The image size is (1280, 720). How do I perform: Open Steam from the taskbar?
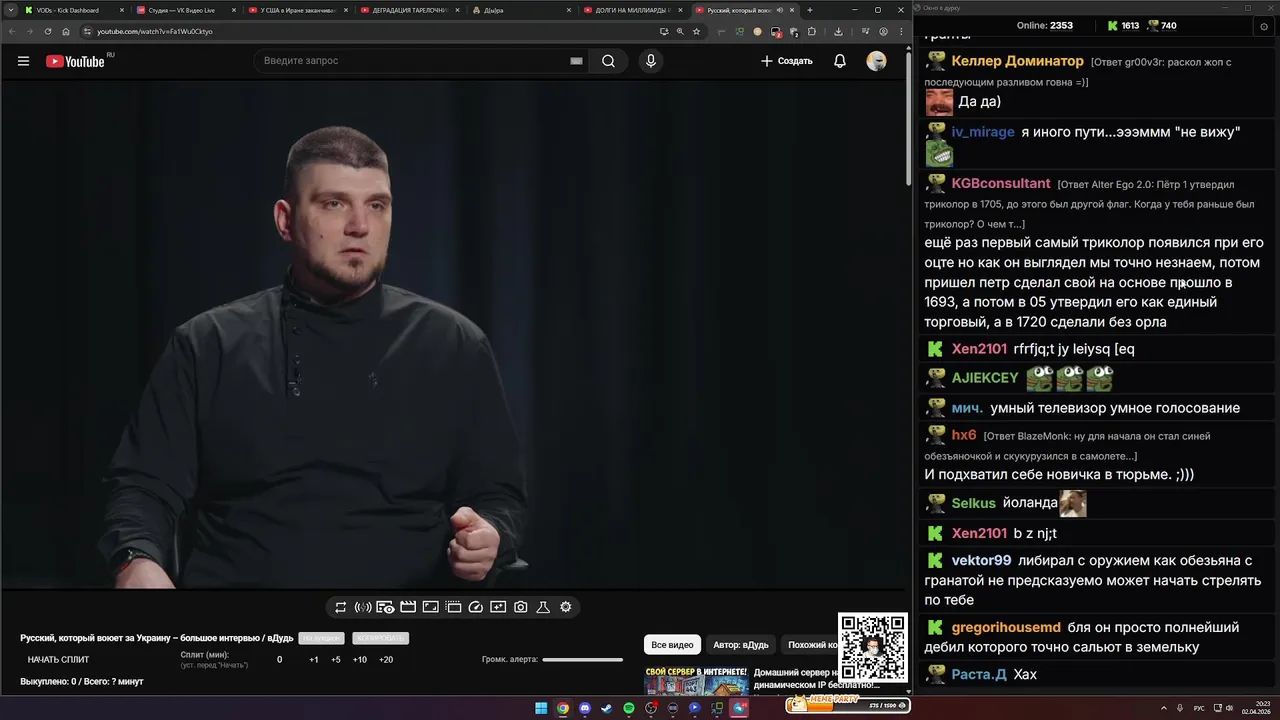click(x=607, y=708)
